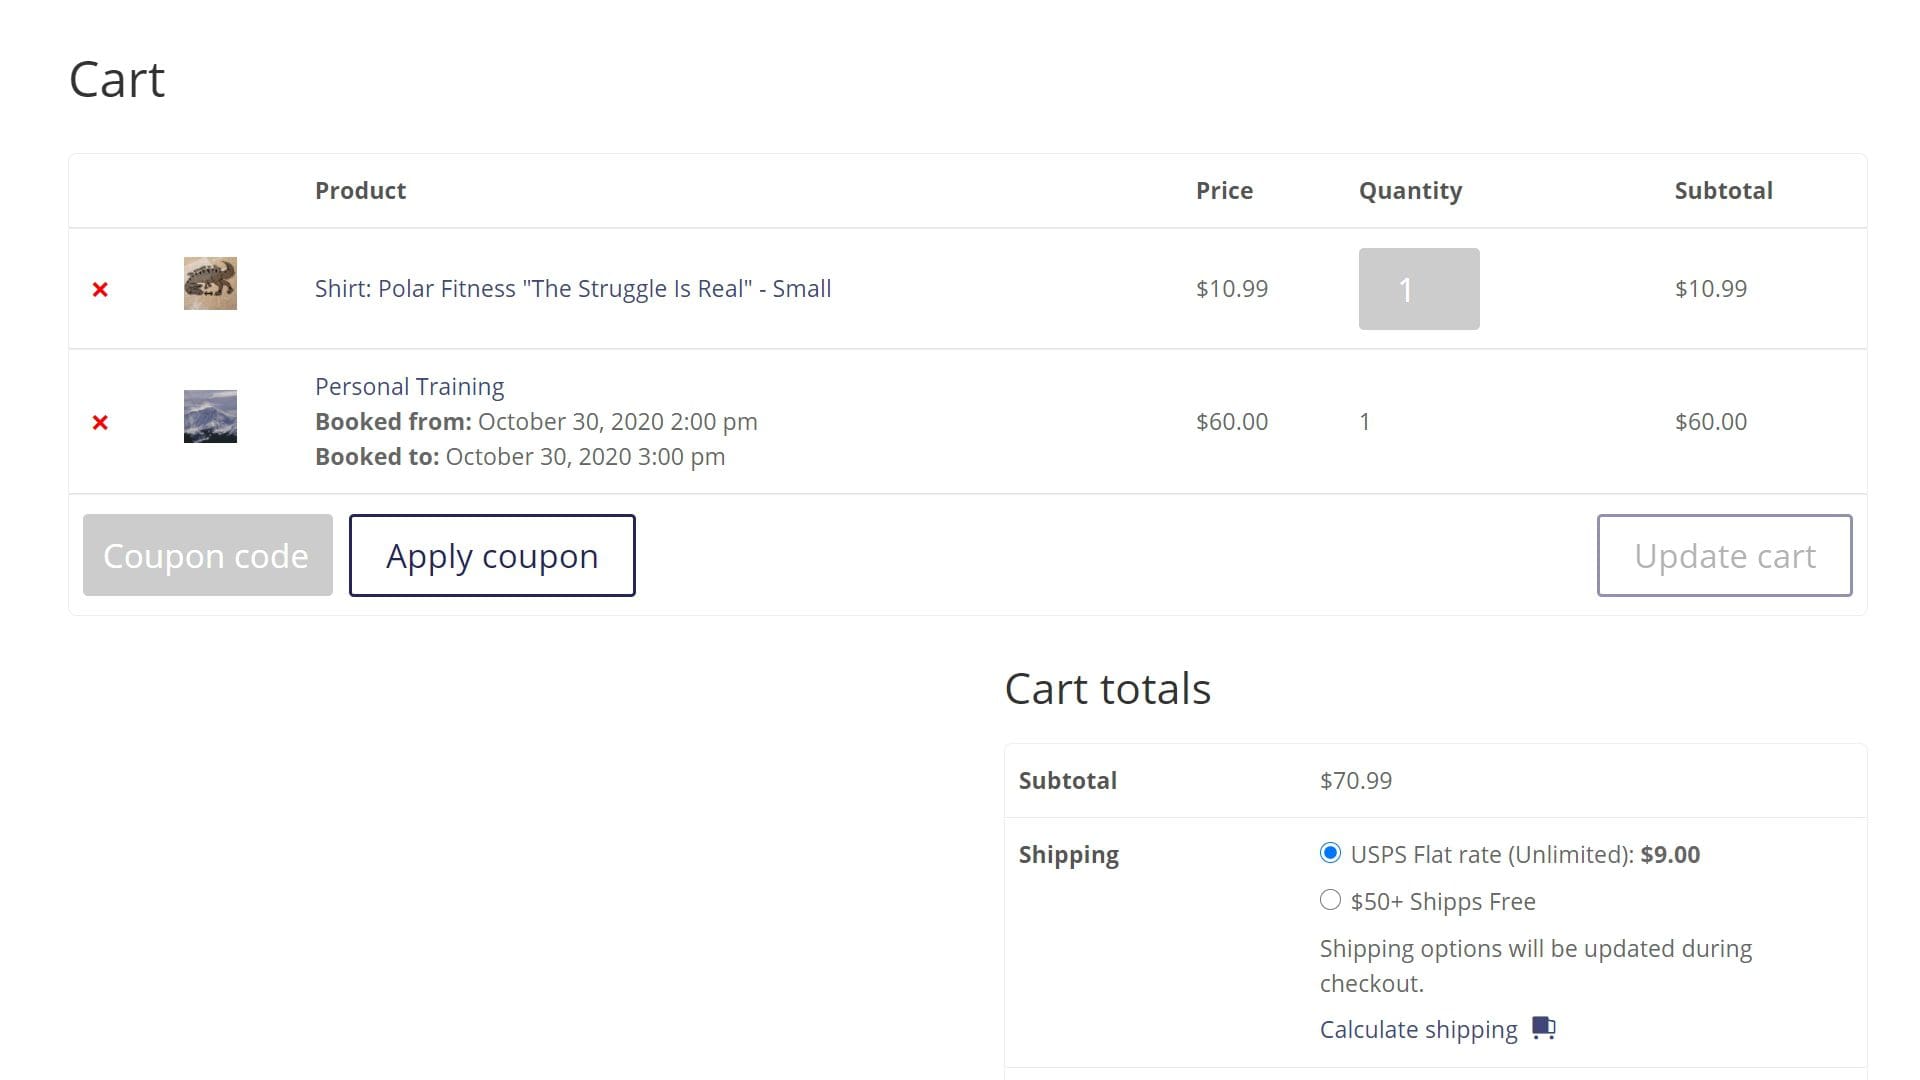Click the Subtotal amount $70.99
Image resolution: width=1920 pixels, height=1080 pixels.
pyautogui.click(x=1355, y=780)
